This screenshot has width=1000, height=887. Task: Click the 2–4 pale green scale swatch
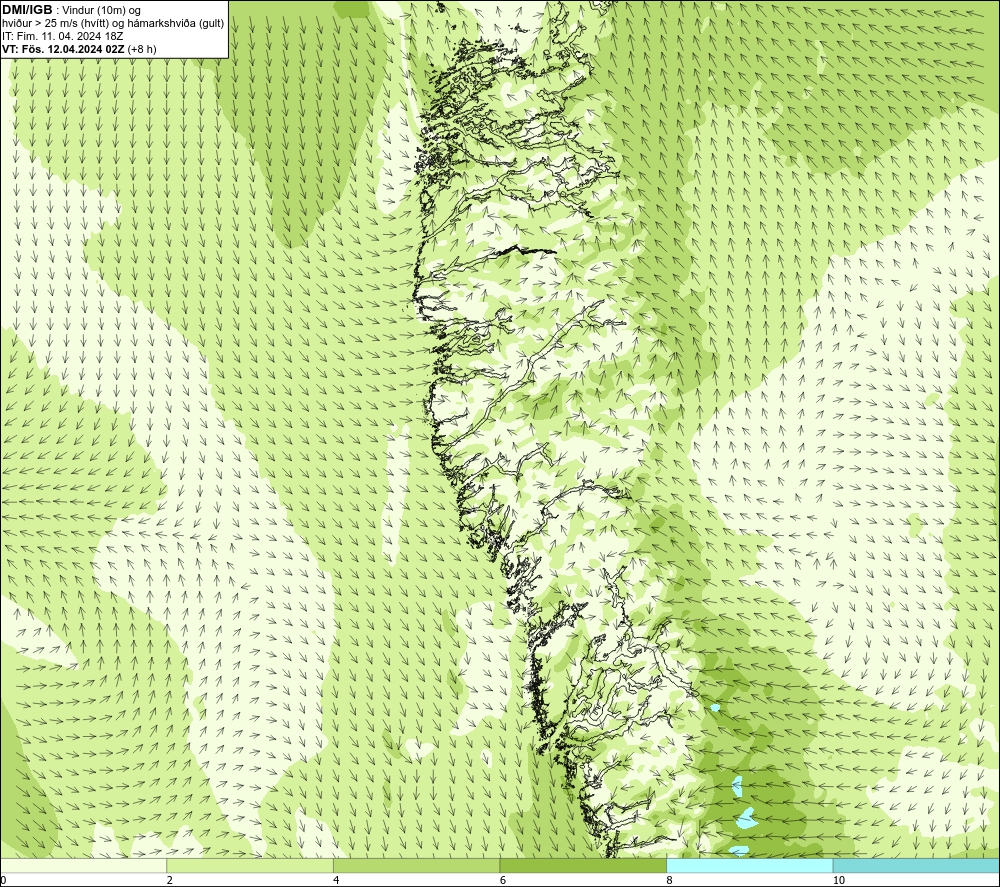(250, 865)
